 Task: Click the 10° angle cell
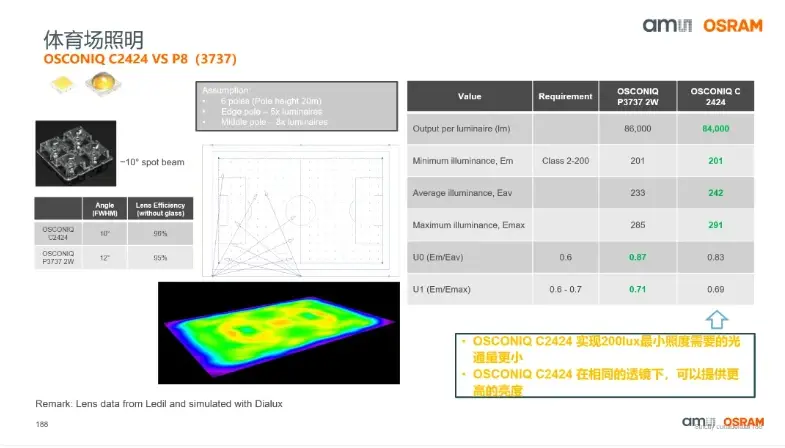(x=105, y=233)
